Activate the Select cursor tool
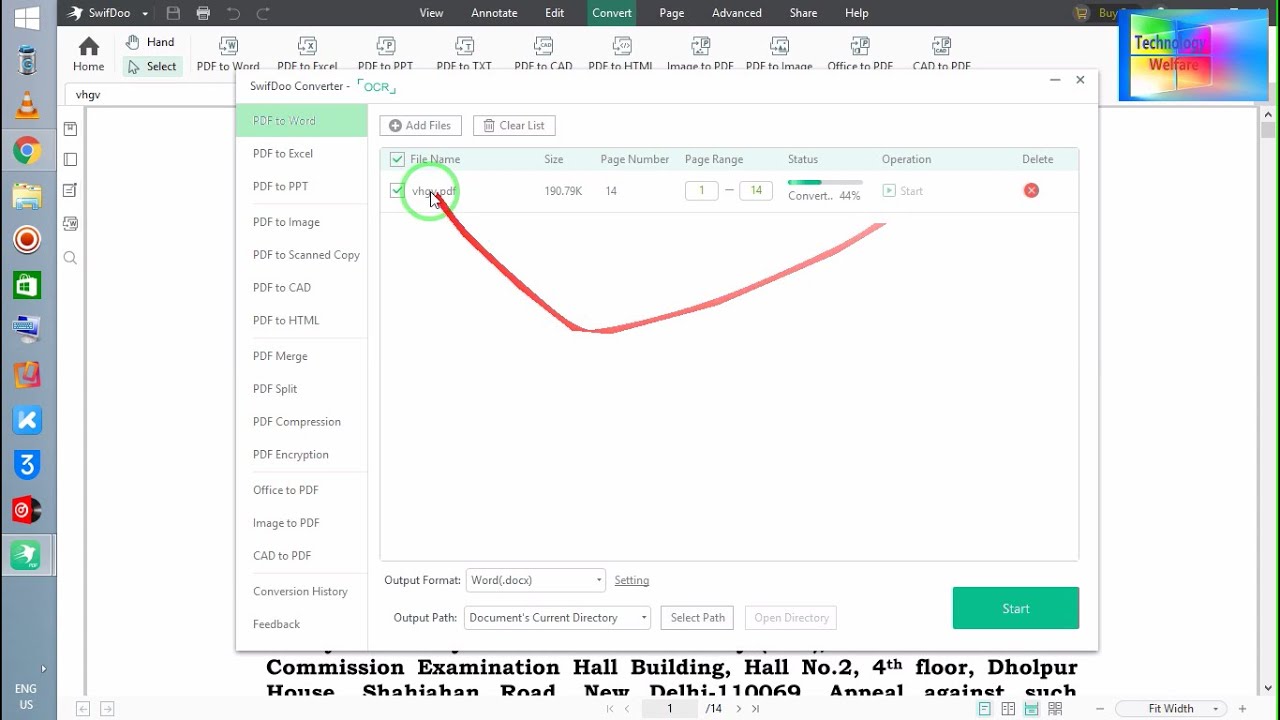Image resolution: width=1280 pixels, height=720 pixels. 152,66
